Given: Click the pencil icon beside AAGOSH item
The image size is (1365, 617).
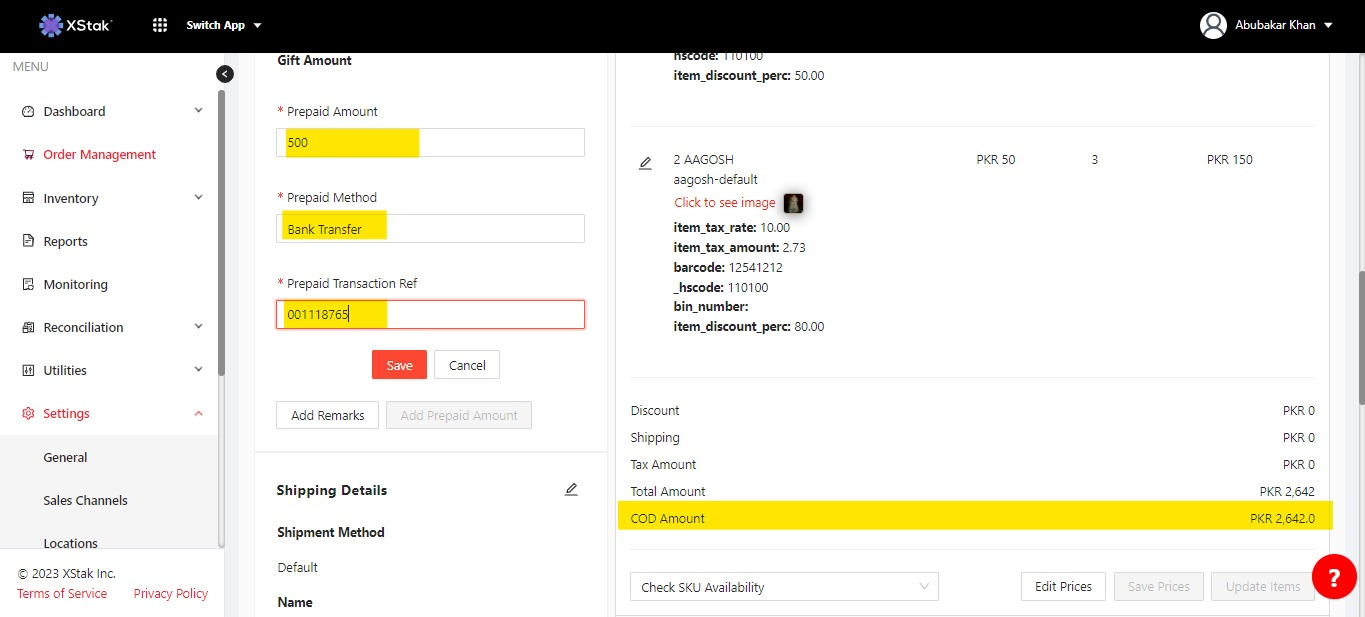Looking at the screenshot, I should coord(645,163).
